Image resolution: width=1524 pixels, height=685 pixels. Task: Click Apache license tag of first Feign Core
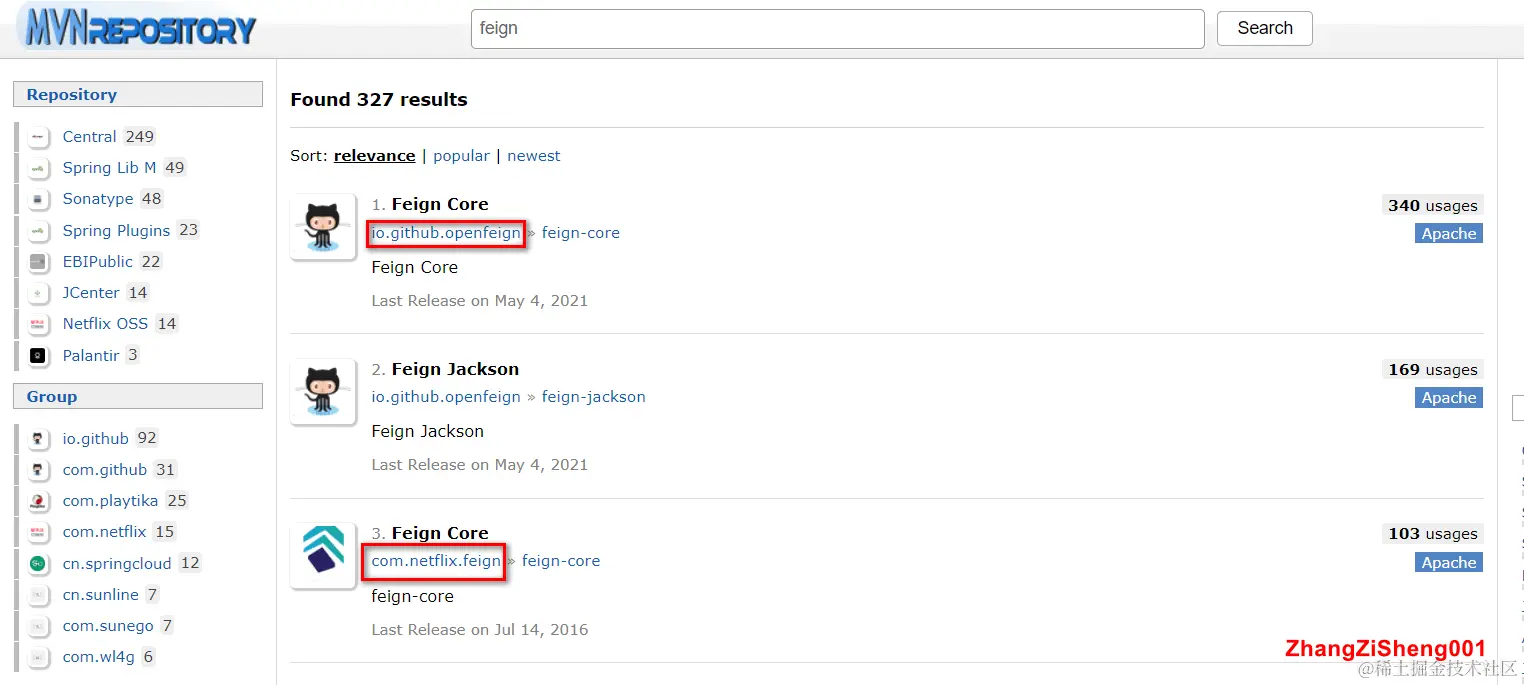point(1449,234)
